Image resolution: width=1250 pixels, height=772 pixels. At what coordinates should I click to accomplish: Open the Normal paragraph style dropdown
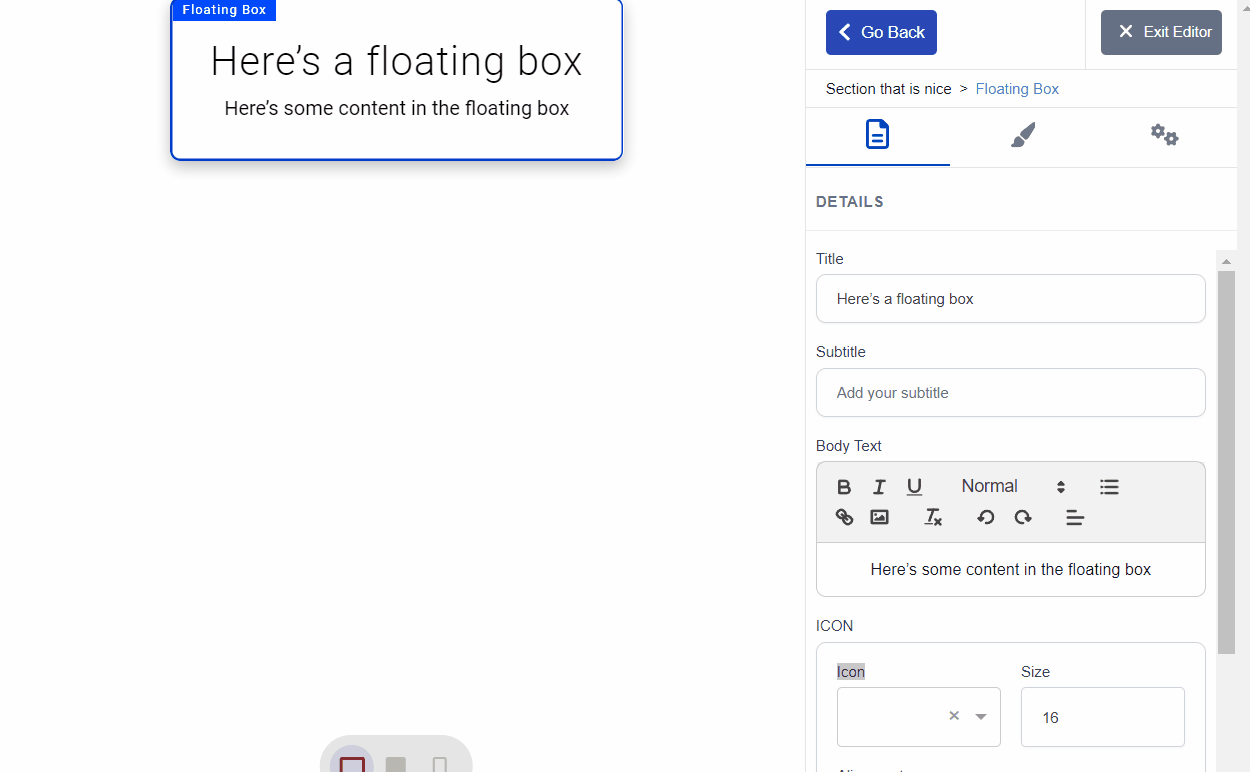(1005, 486)
